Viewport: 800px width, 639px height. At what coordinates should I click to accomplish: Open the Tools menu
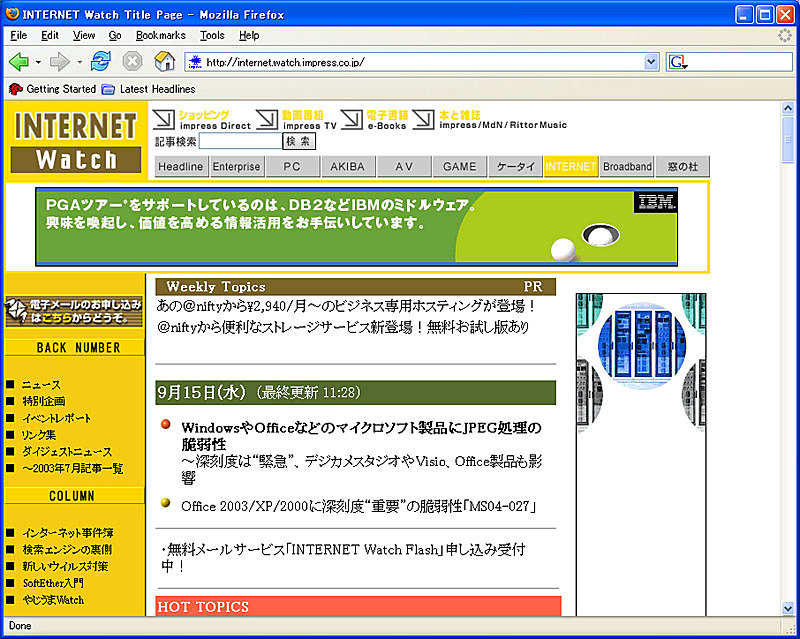pos(212,35)
